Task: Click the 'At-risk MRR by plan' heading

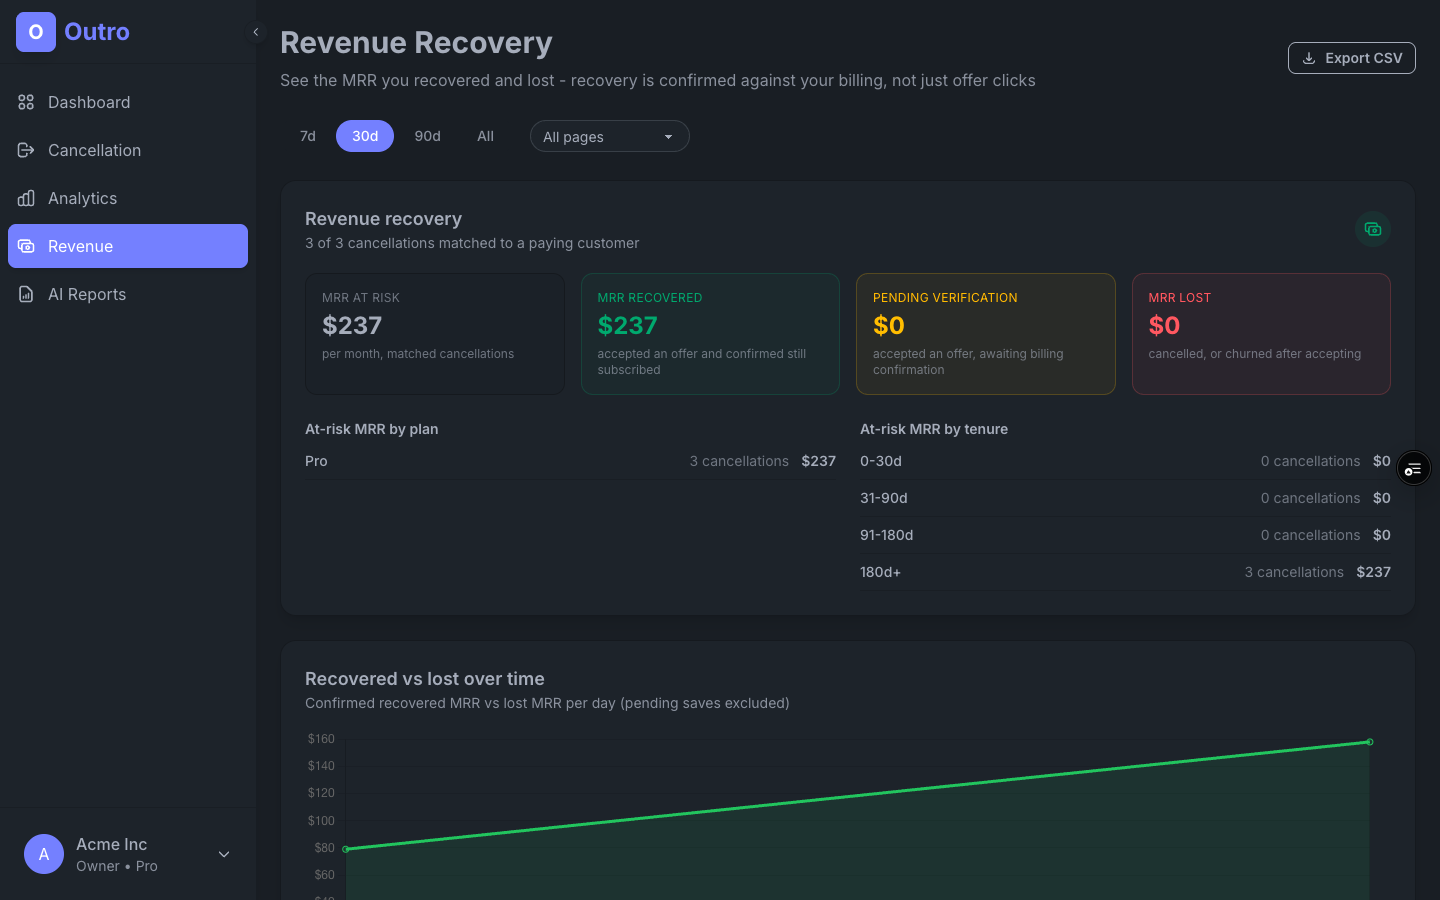Action: click(x=372, y=429)
